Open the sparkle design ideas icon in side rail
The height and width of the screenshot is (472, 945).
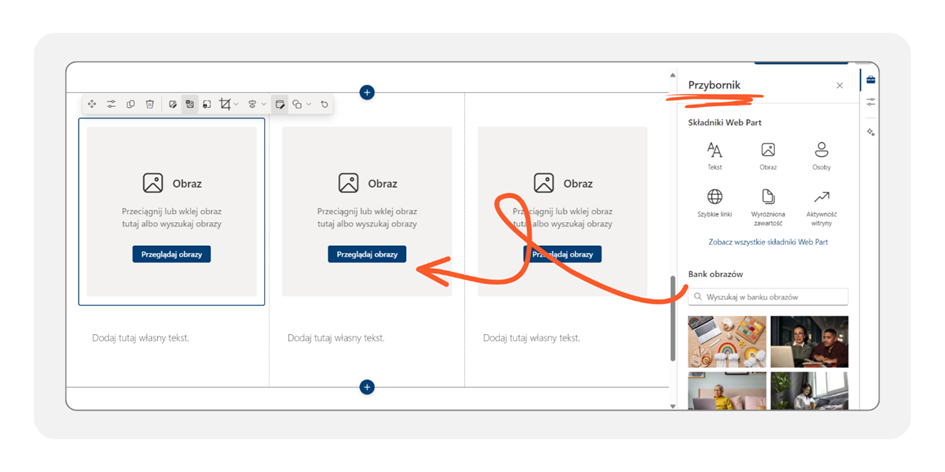[870, 132]
